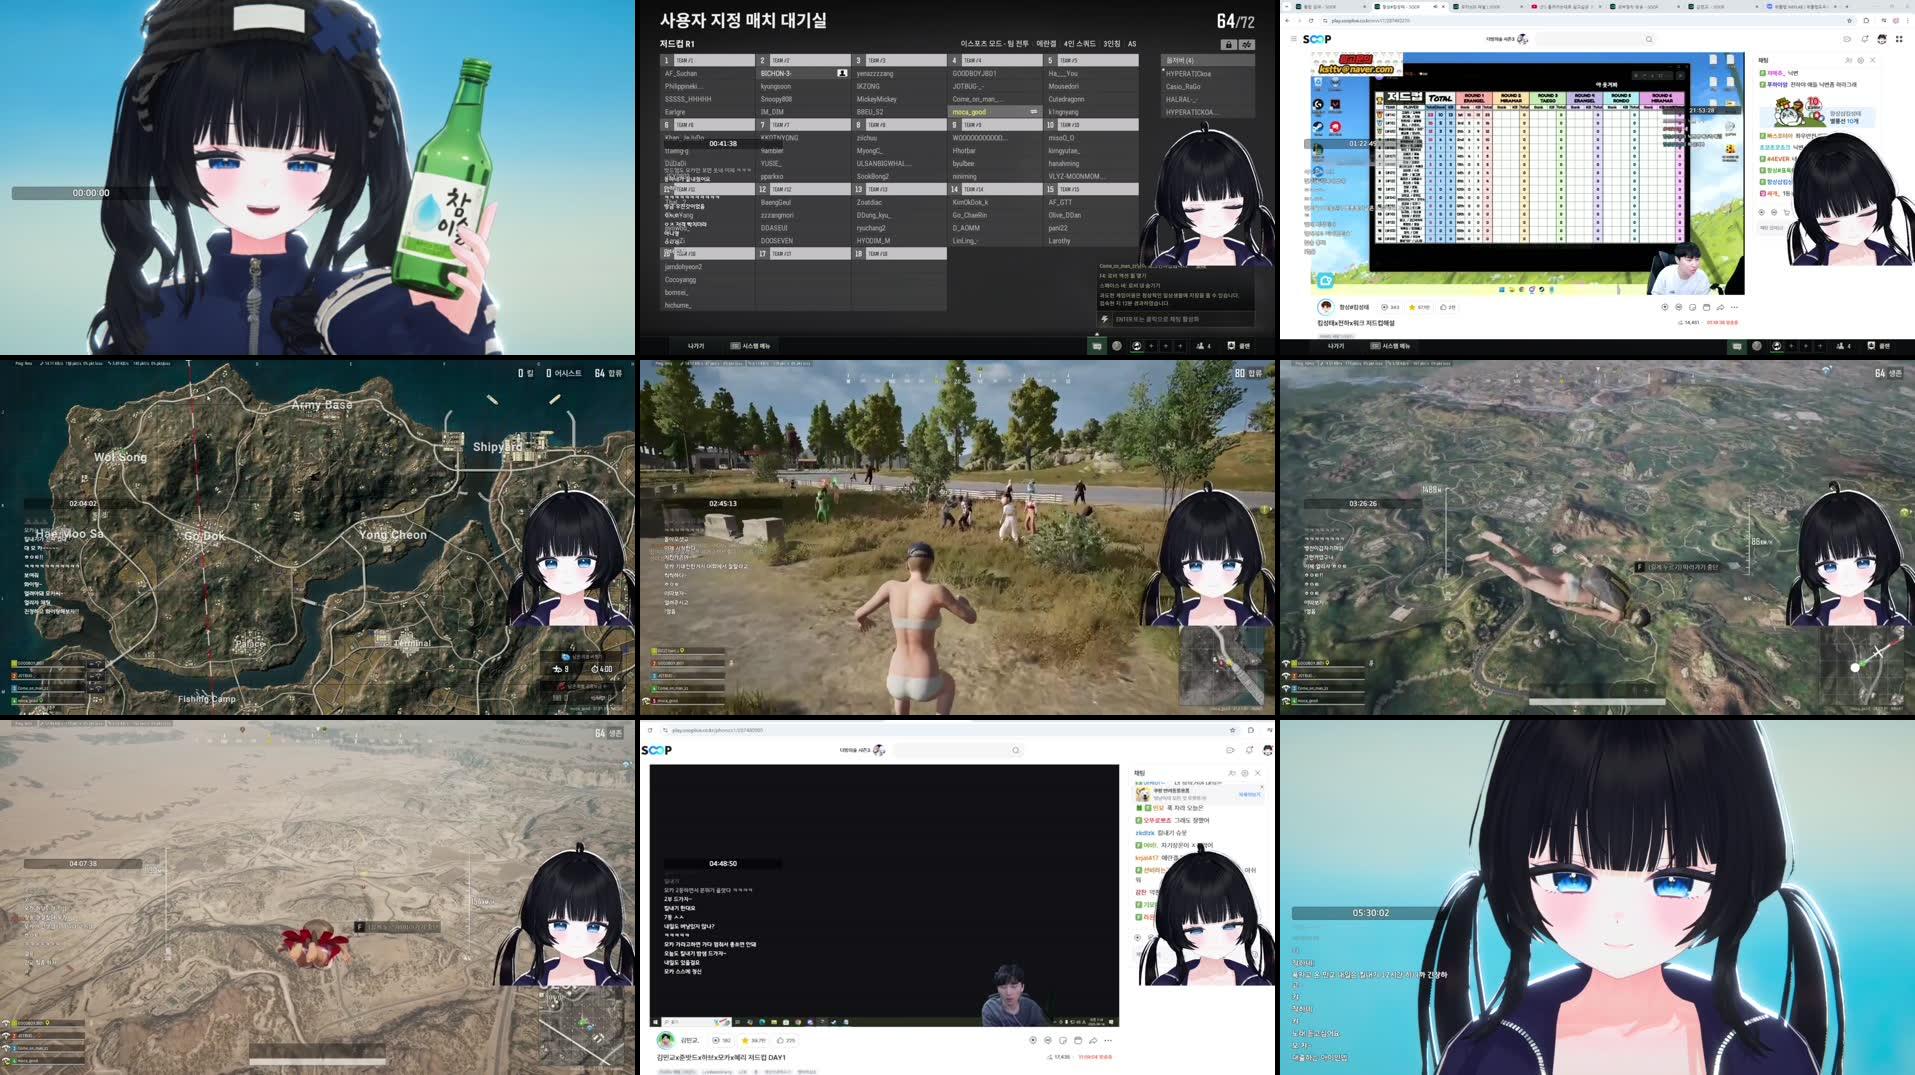Screen dimensions: 1915x1075
Task: Click SOOP logo in scoreboard stream frame
Action: [1317, 39]
